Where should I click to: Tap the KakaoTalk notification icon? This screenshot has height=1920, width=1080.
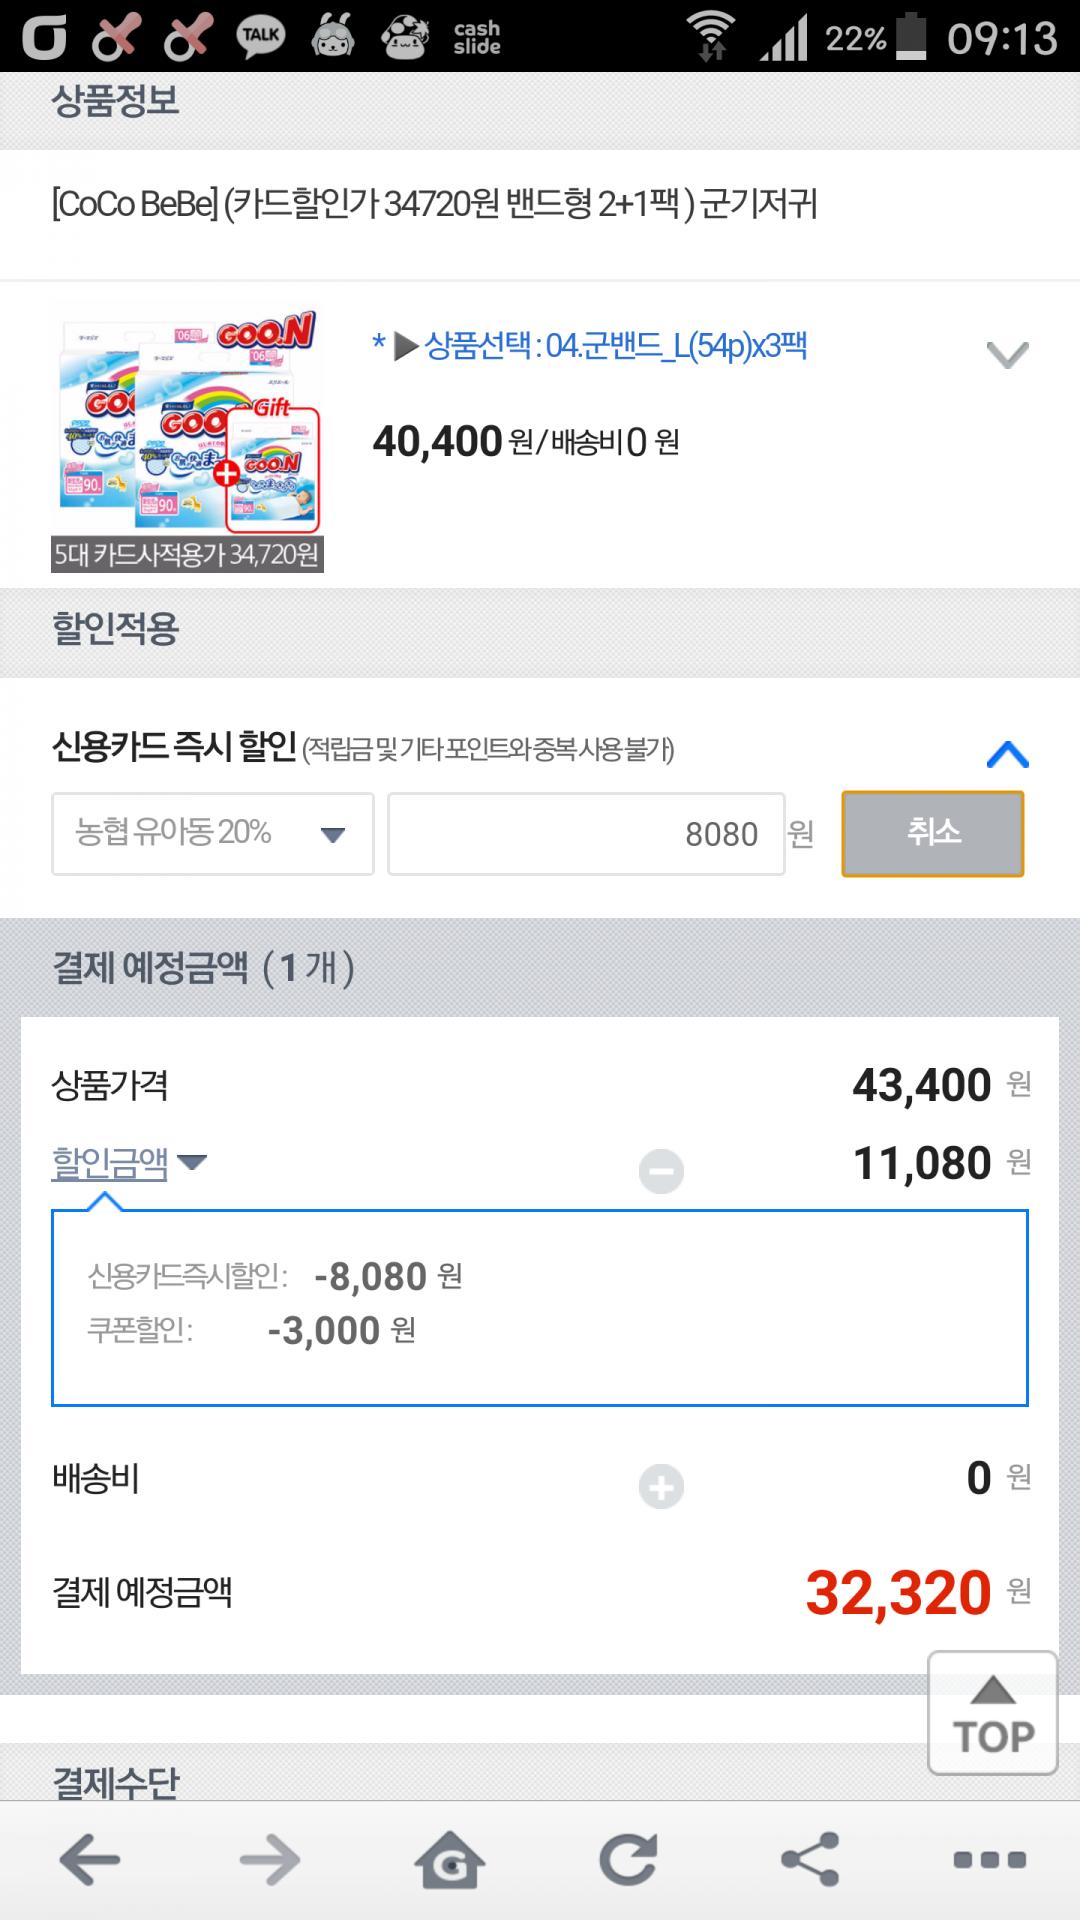tap(260, 36)
